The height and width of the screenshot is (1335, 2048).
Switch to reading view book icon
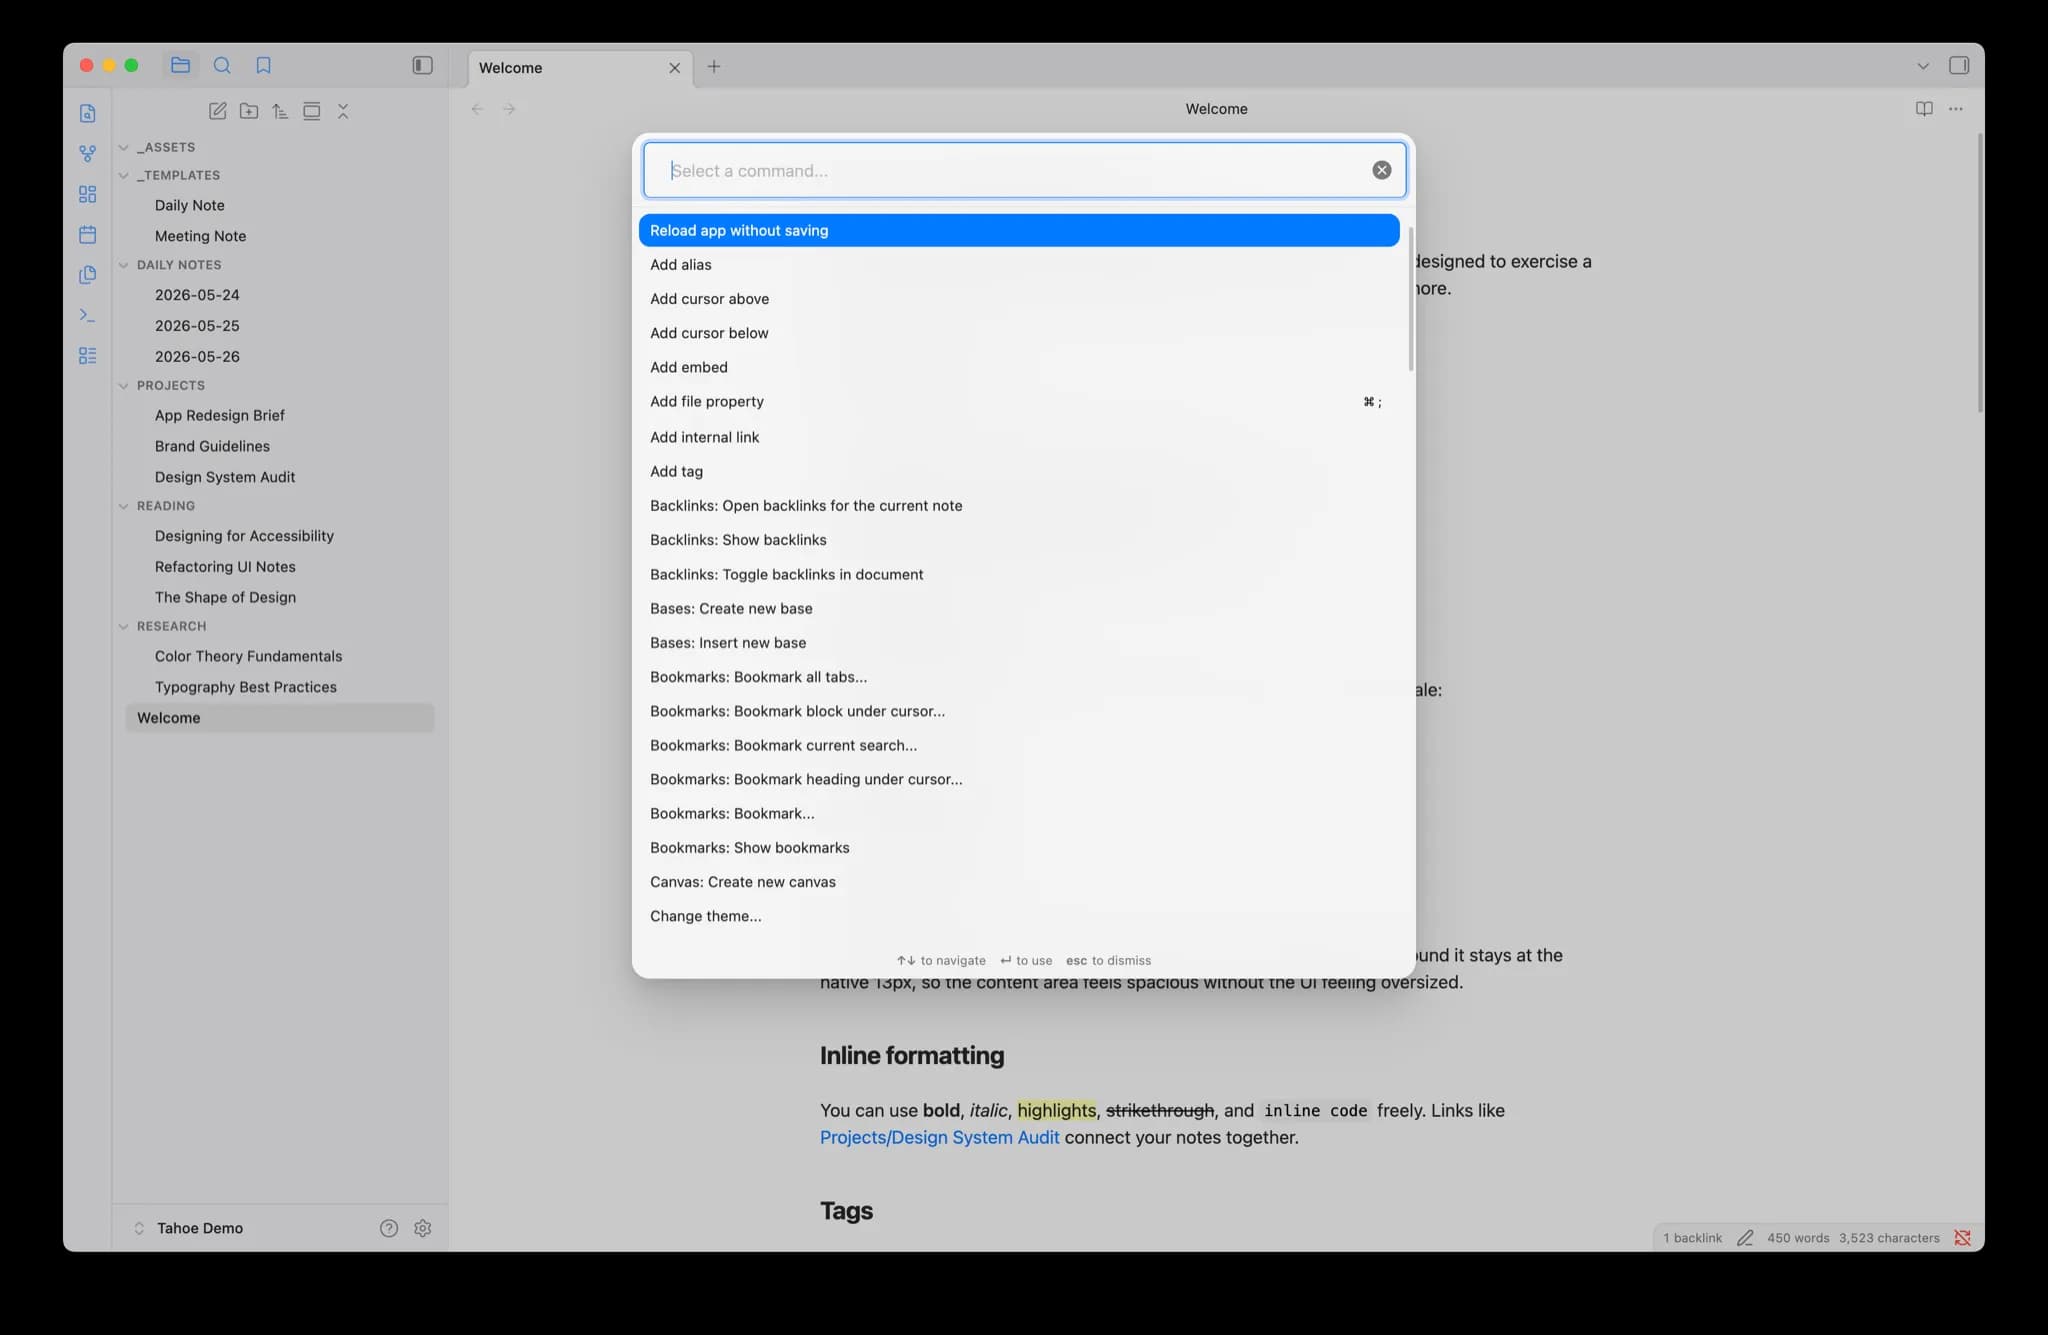coord(1924,109)
